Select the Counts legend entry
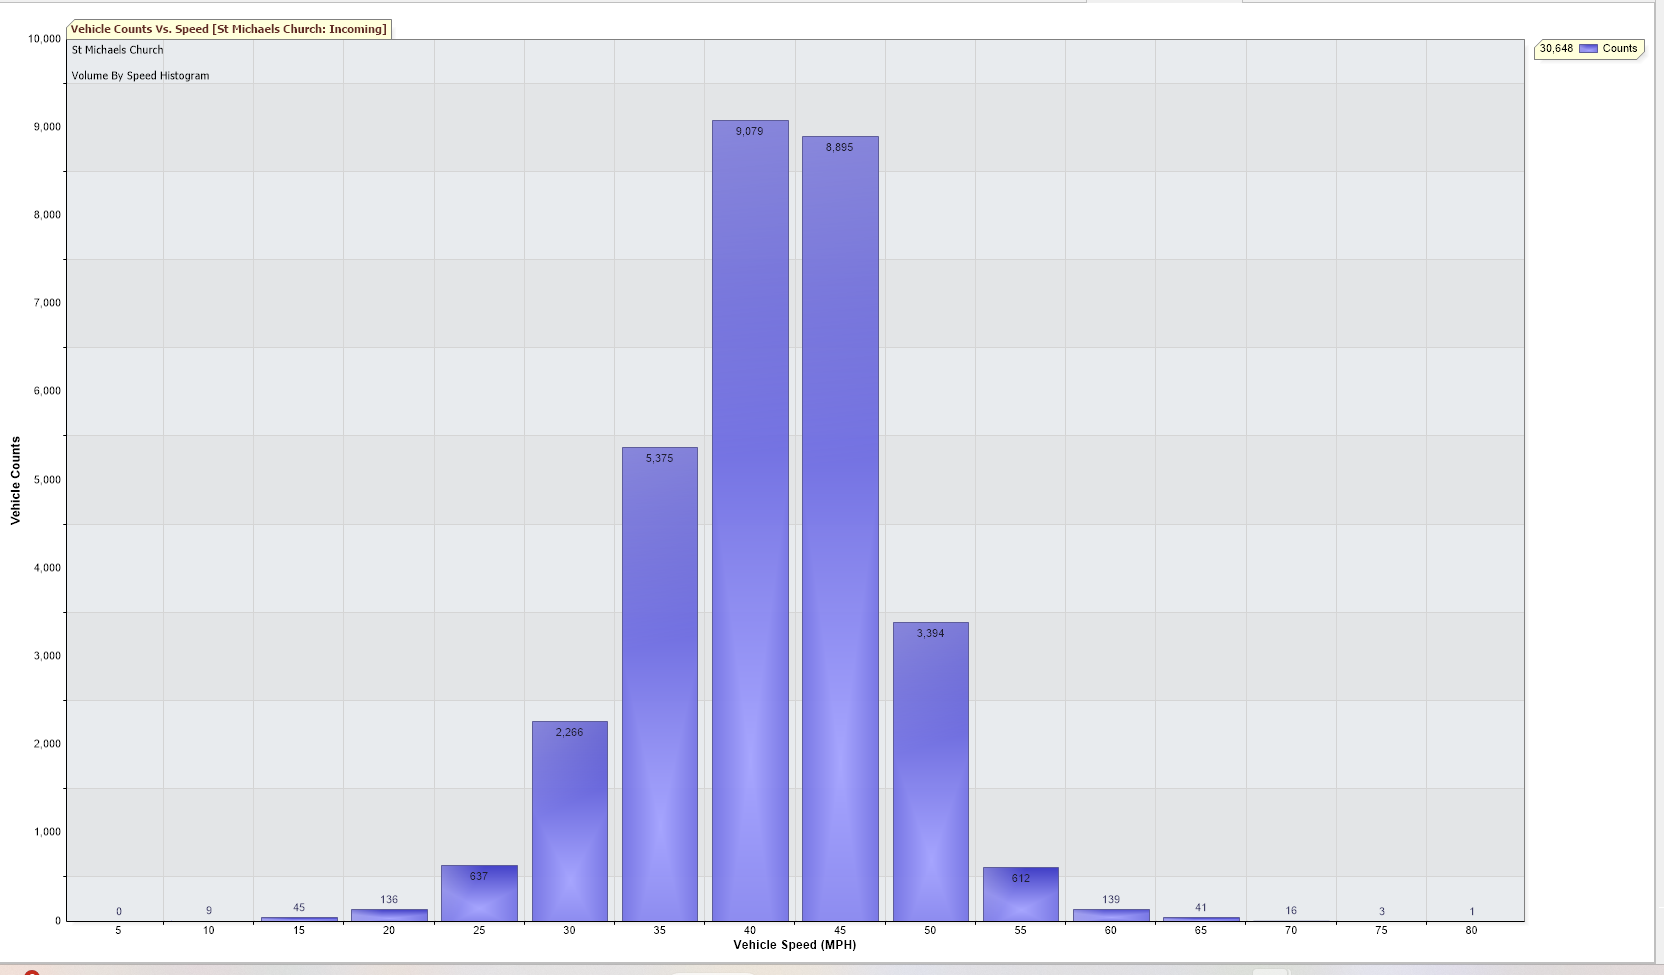 click(1619, 49)
